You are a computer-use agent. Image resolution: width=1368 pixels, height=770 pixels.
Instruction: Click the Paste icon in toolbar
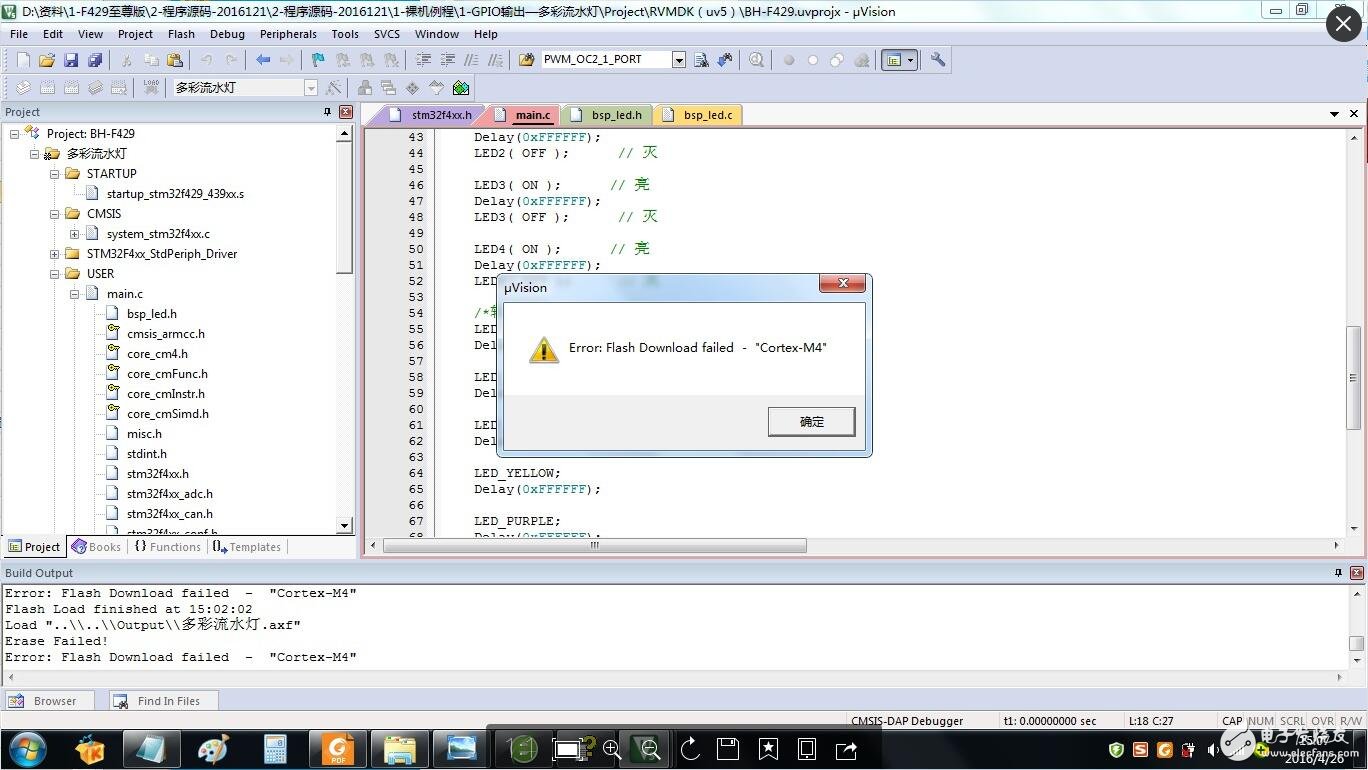(x=175, y=60)
